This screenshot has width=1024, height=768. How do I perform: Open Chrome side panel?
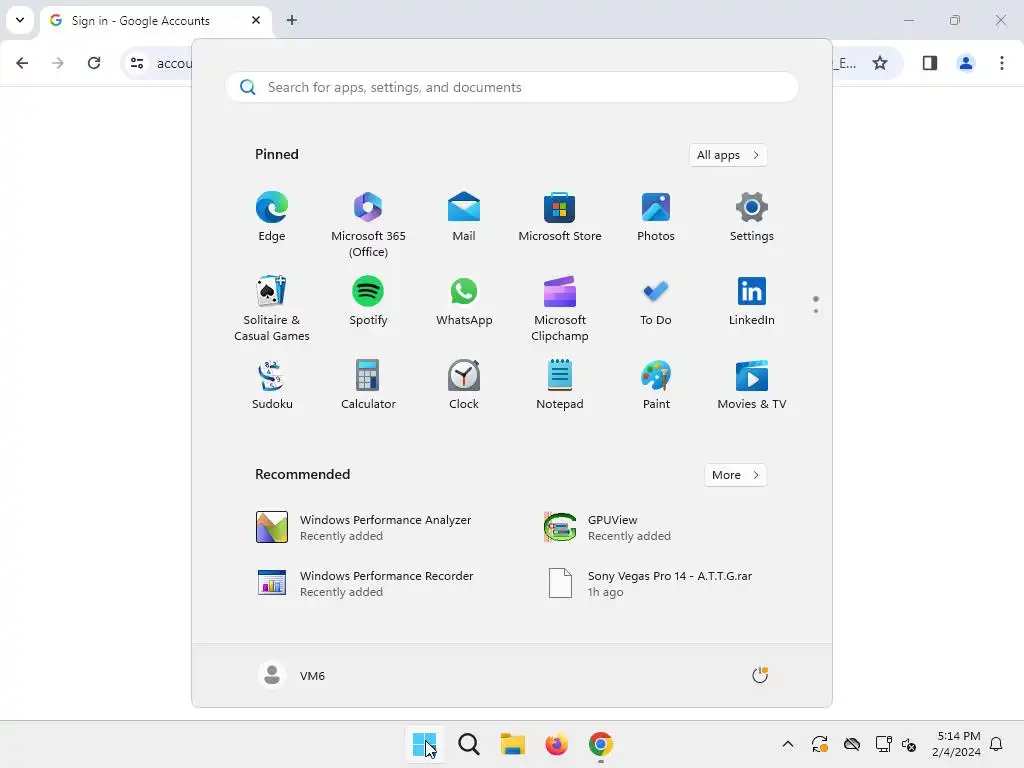[930, 63]
